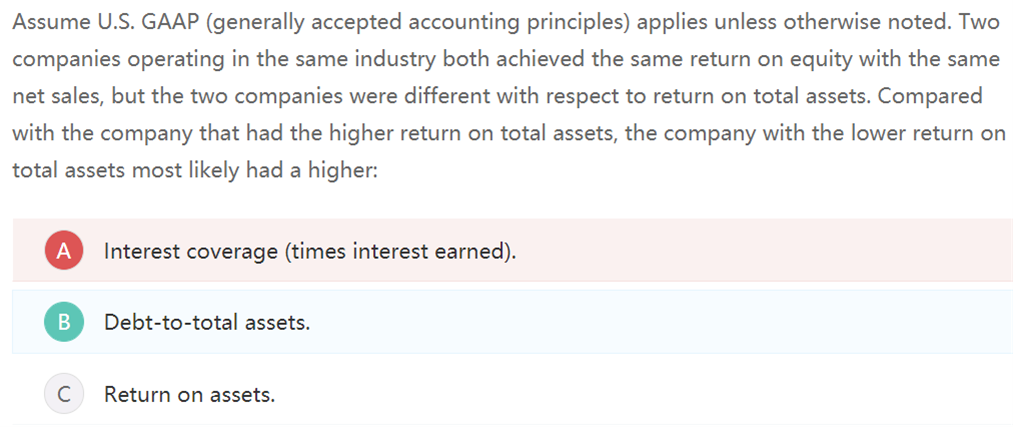Click "(times interest earned)" in option A
The height and width of the screenshot is (427, 1013).
402,251
